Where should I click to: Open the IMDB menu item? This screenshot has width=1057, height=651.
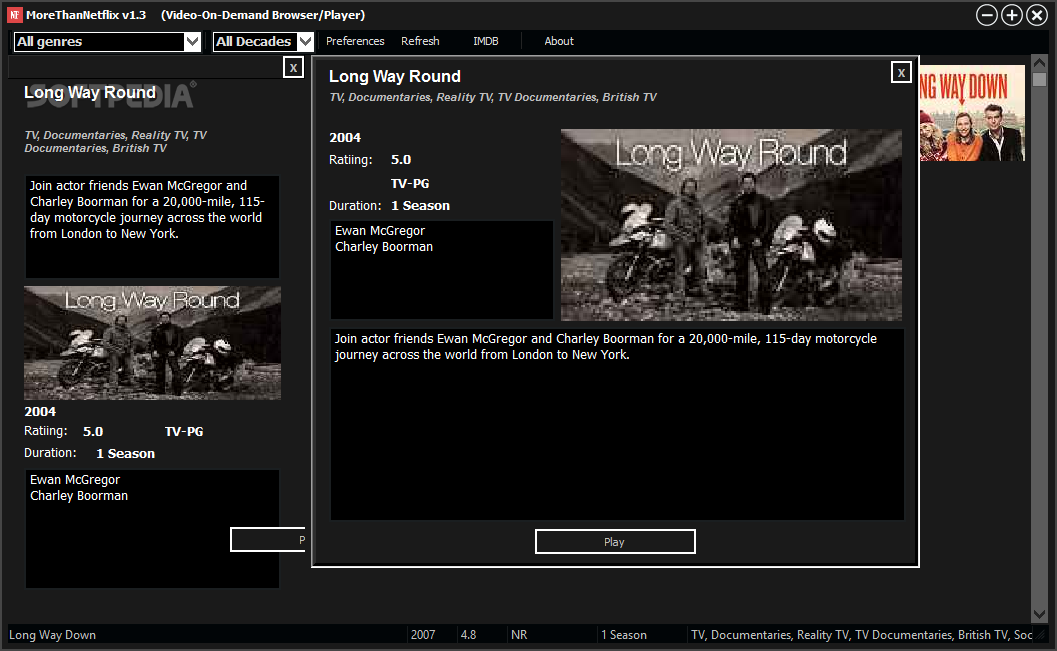click(x=485, y=41)
